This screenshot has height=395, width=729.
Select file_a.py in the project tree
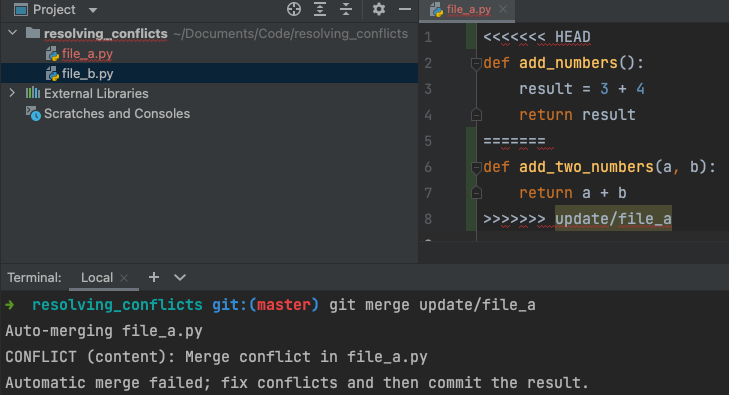(87, 54)
